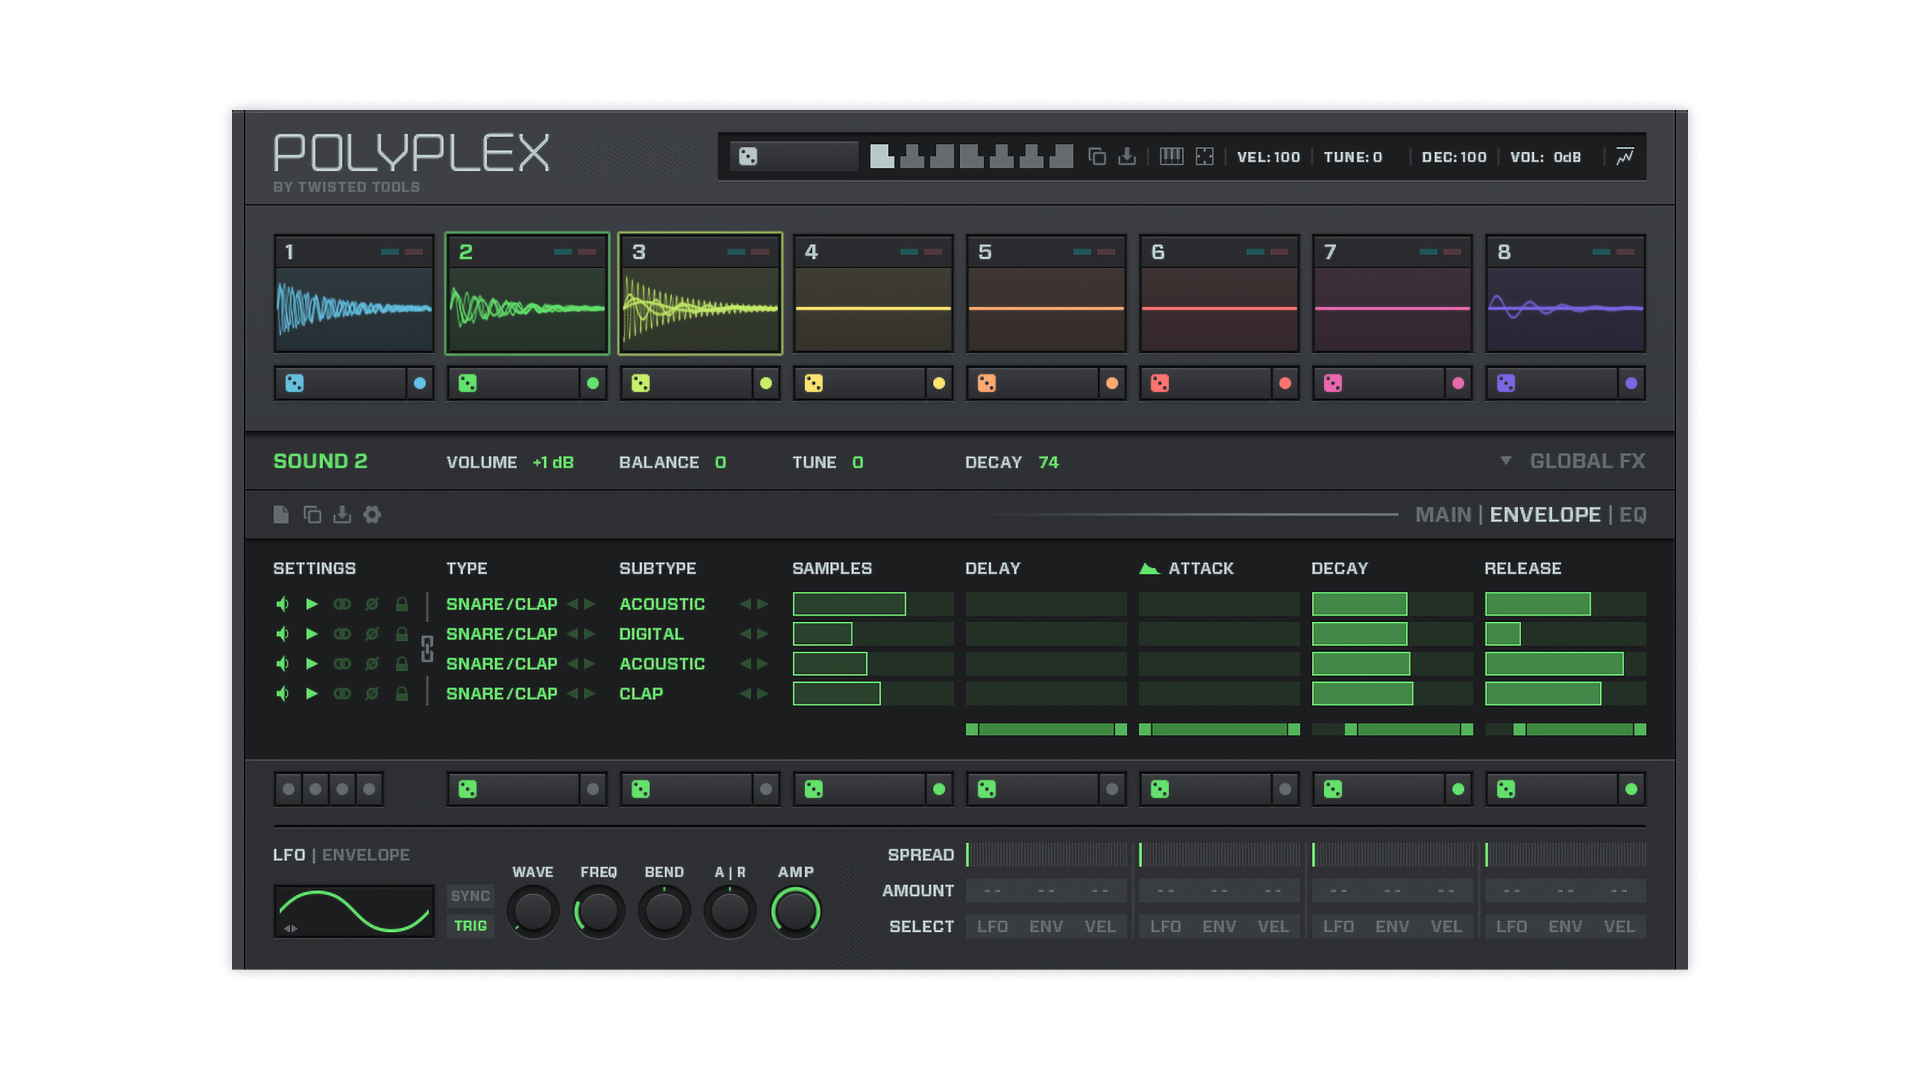Click the save/download icon in sound toolbar
Image resolution: width=1920 pixels, height=1080 pixels.
[x=342, y=514]
